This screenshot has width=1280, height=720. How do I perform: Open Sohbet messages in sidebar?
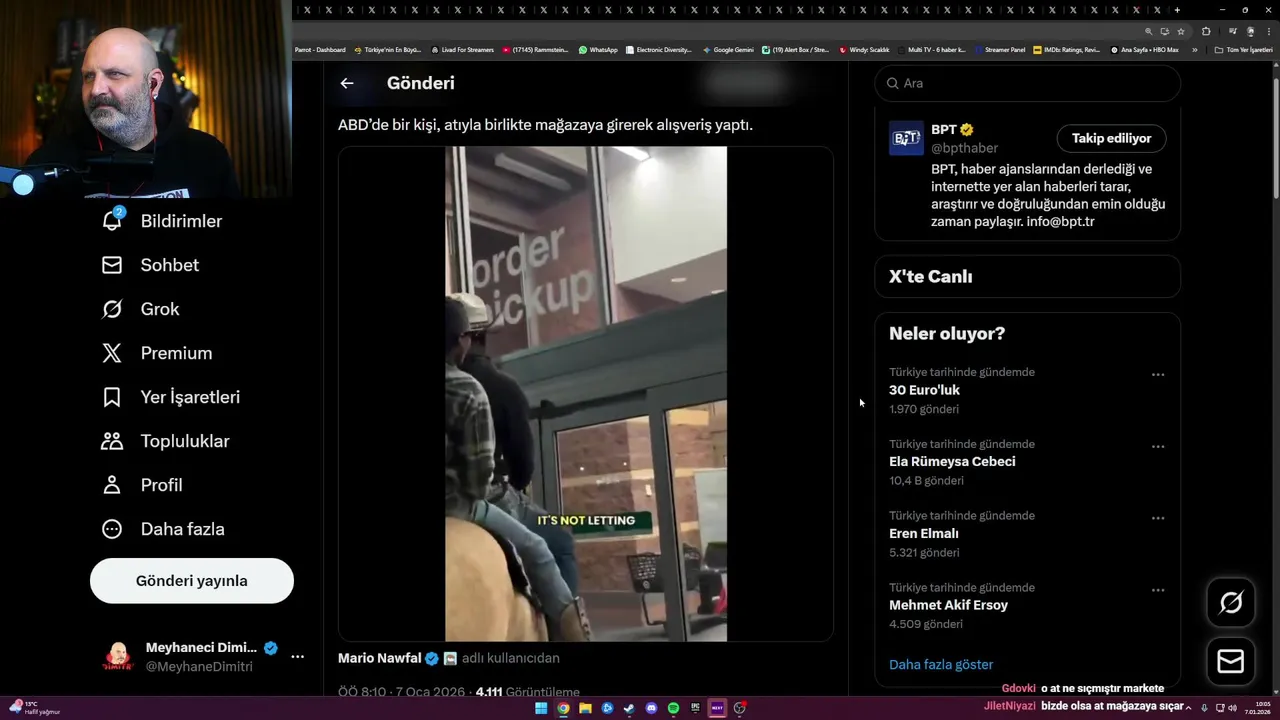[150, 265]
